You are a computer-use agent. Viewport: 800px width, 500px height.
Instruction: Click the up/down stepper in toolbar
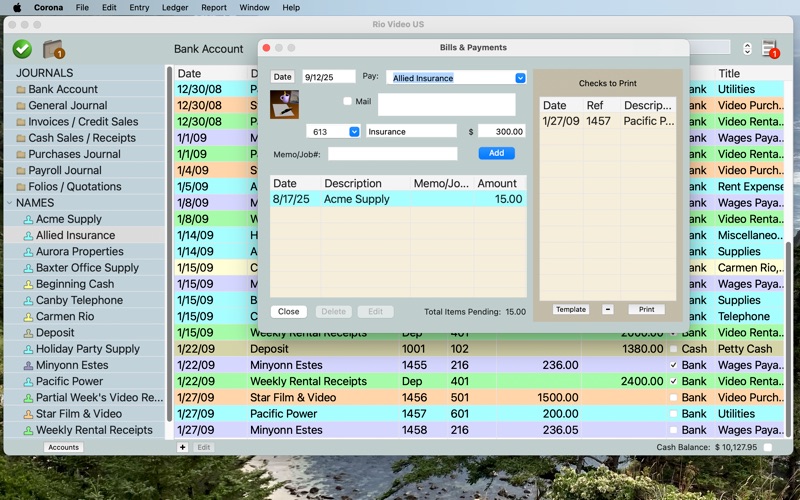tap(747, 48)
